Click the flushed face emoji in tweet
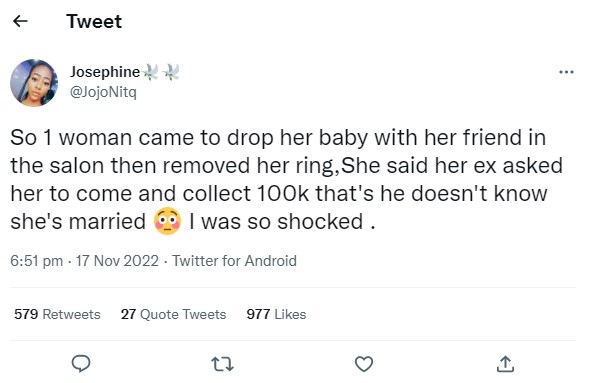 coord(167,221)
